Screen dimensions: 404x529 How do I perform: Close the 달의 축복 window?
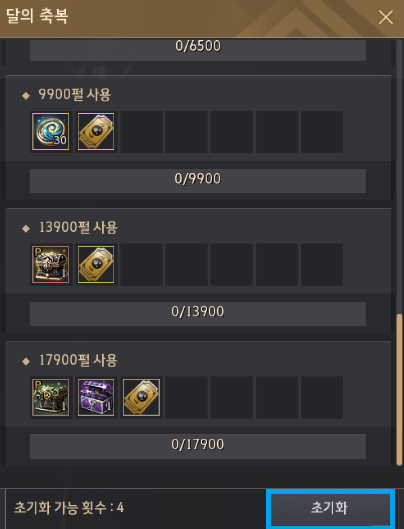(385, 17)
